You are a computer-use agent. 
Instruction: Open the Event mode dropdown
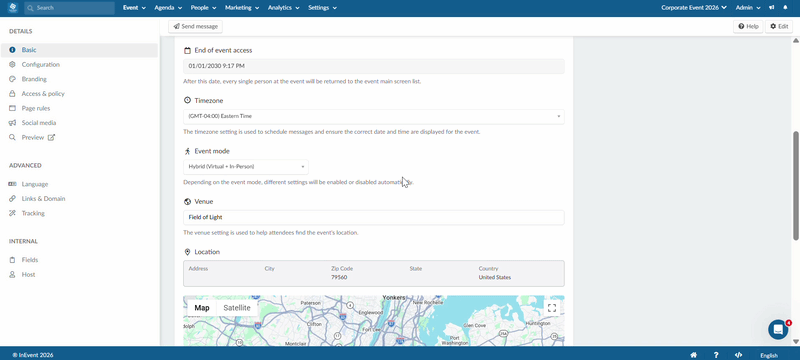point(246,167)
